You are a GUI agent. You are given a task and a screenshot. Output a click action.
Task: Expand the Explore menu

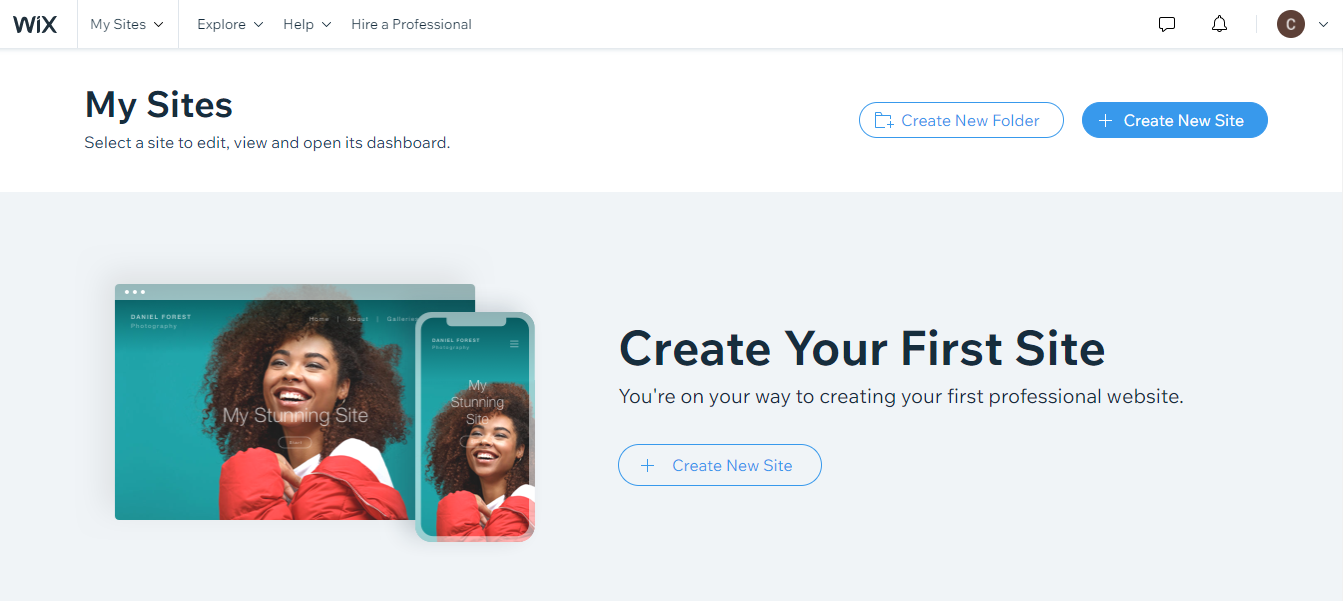tap(230, 24)
